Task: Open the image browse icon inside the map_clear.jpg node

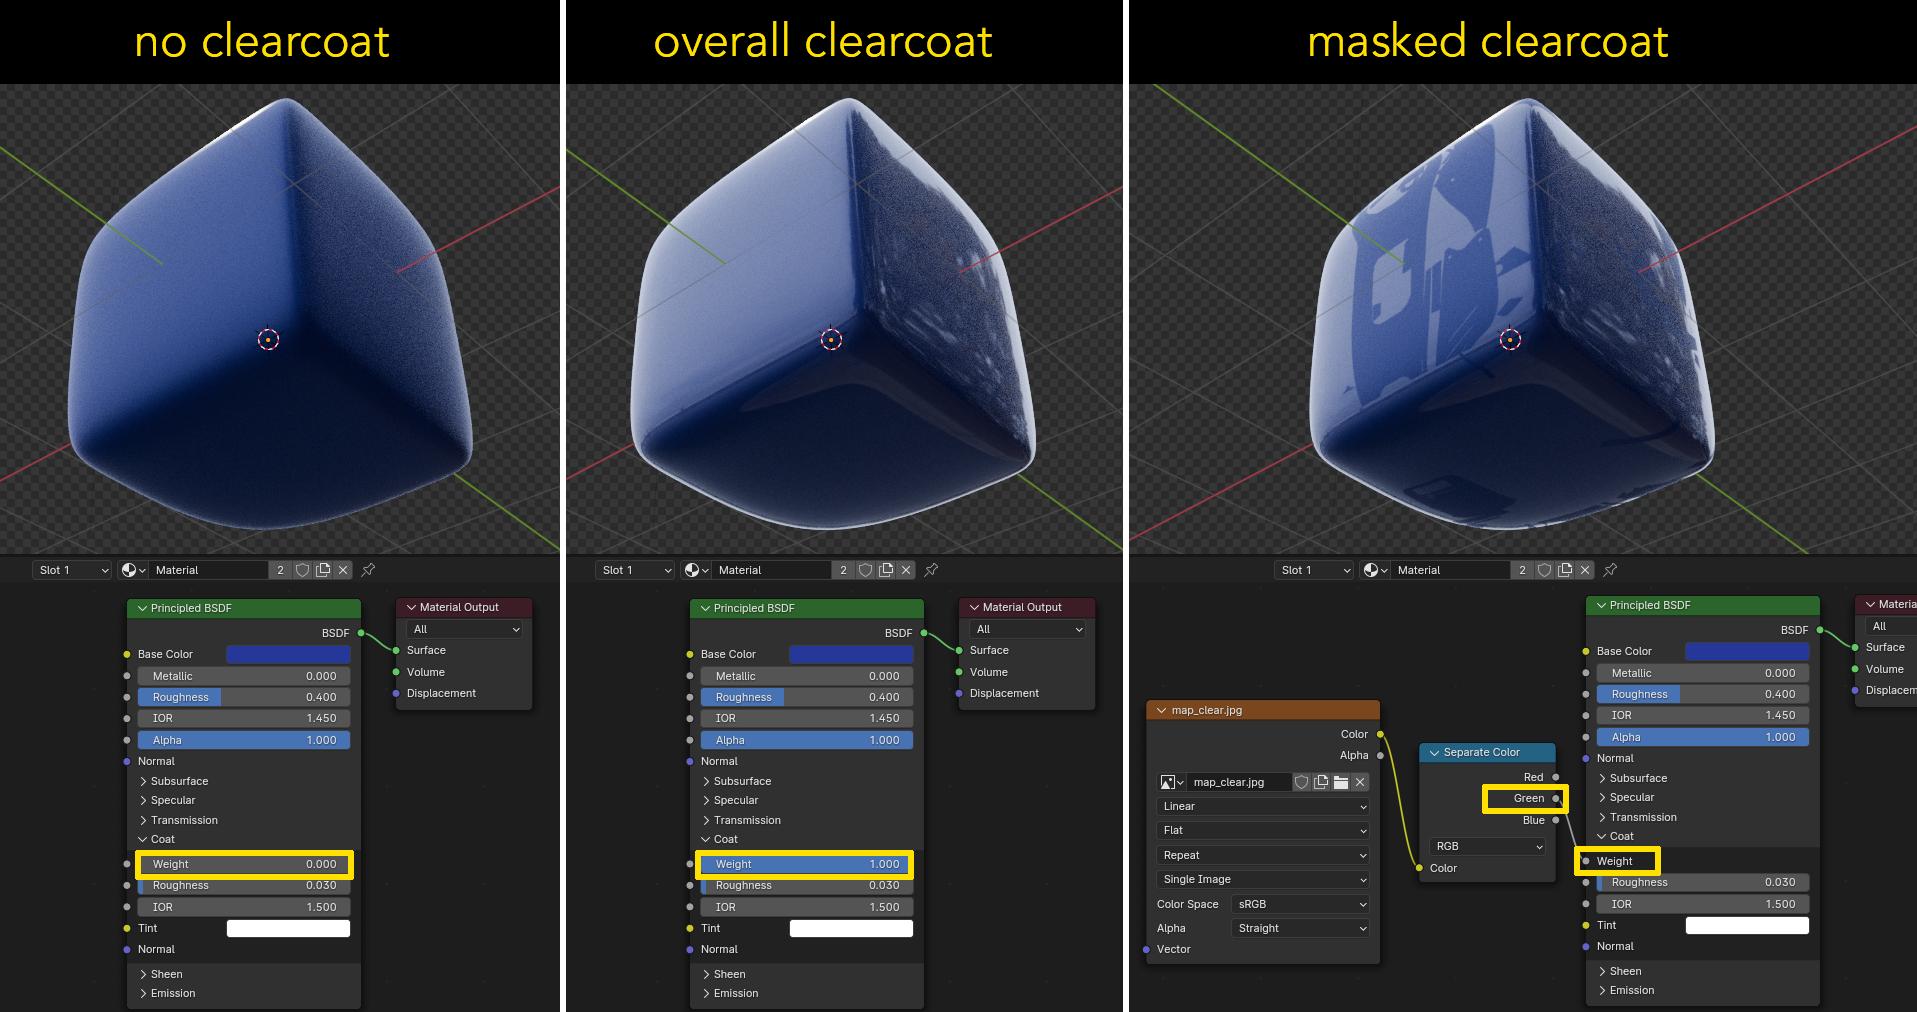Action: [1167, 782]
